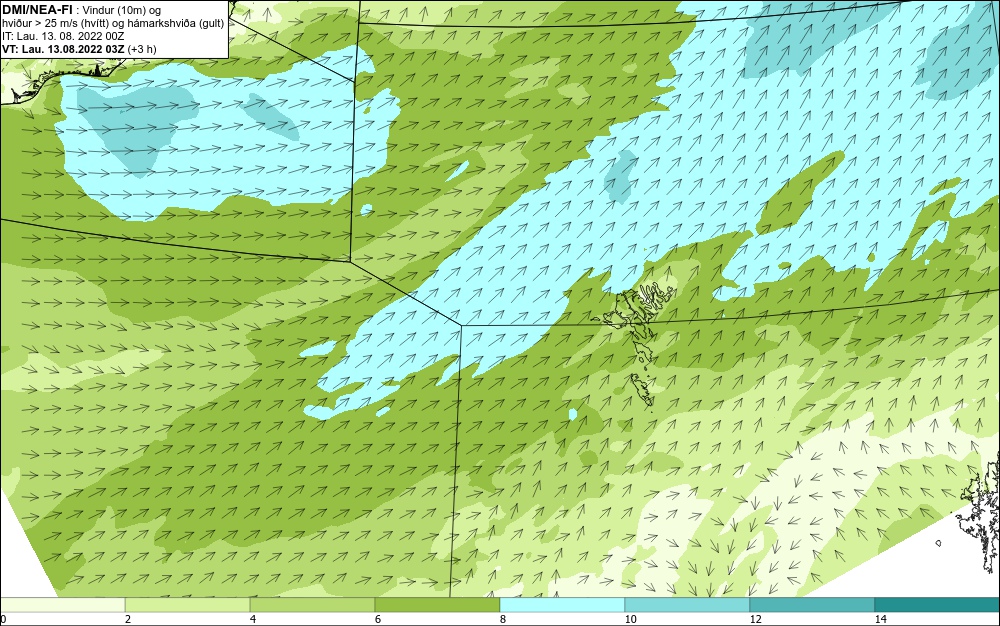The width and height of the screenshot is (1000, 626).
Task: Click the 10–12 m/s turquoise legend swatch
Action: [x=688, y=605]
